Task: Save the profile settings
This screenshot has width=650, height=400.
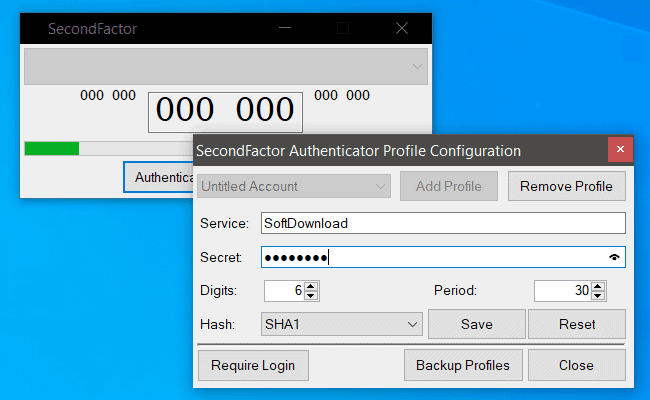Action: [x=477, y=324]
